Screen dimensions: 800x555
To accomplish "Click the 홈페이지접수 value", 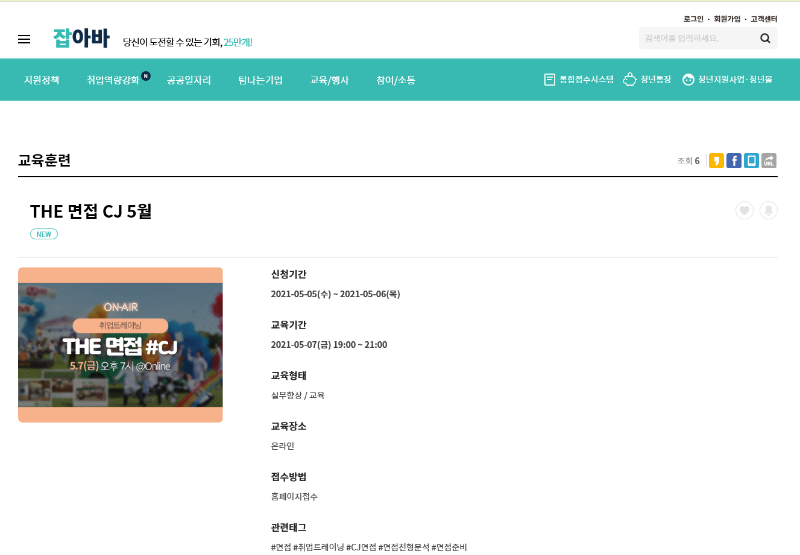I will point(294,496).
